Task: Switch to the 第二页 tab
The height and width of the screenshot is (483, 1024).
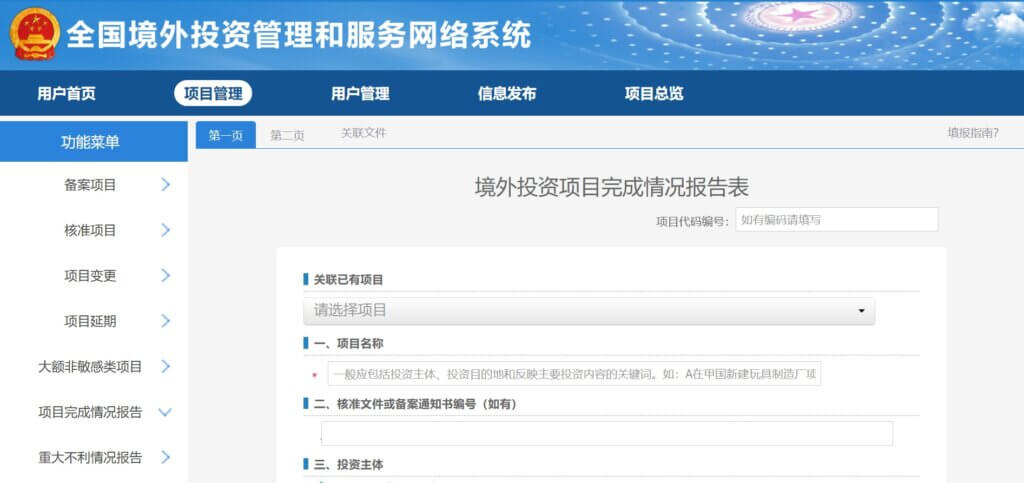Action: pos(287,135)
